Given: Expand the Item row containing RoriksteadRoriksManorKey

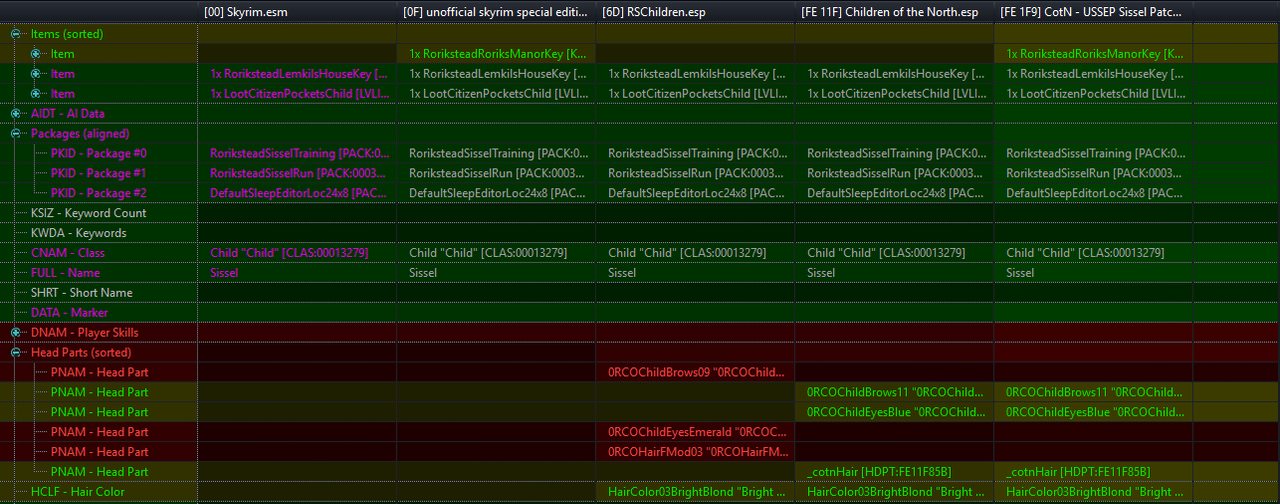Looking at the screenshot, I should tap(36, 54).
